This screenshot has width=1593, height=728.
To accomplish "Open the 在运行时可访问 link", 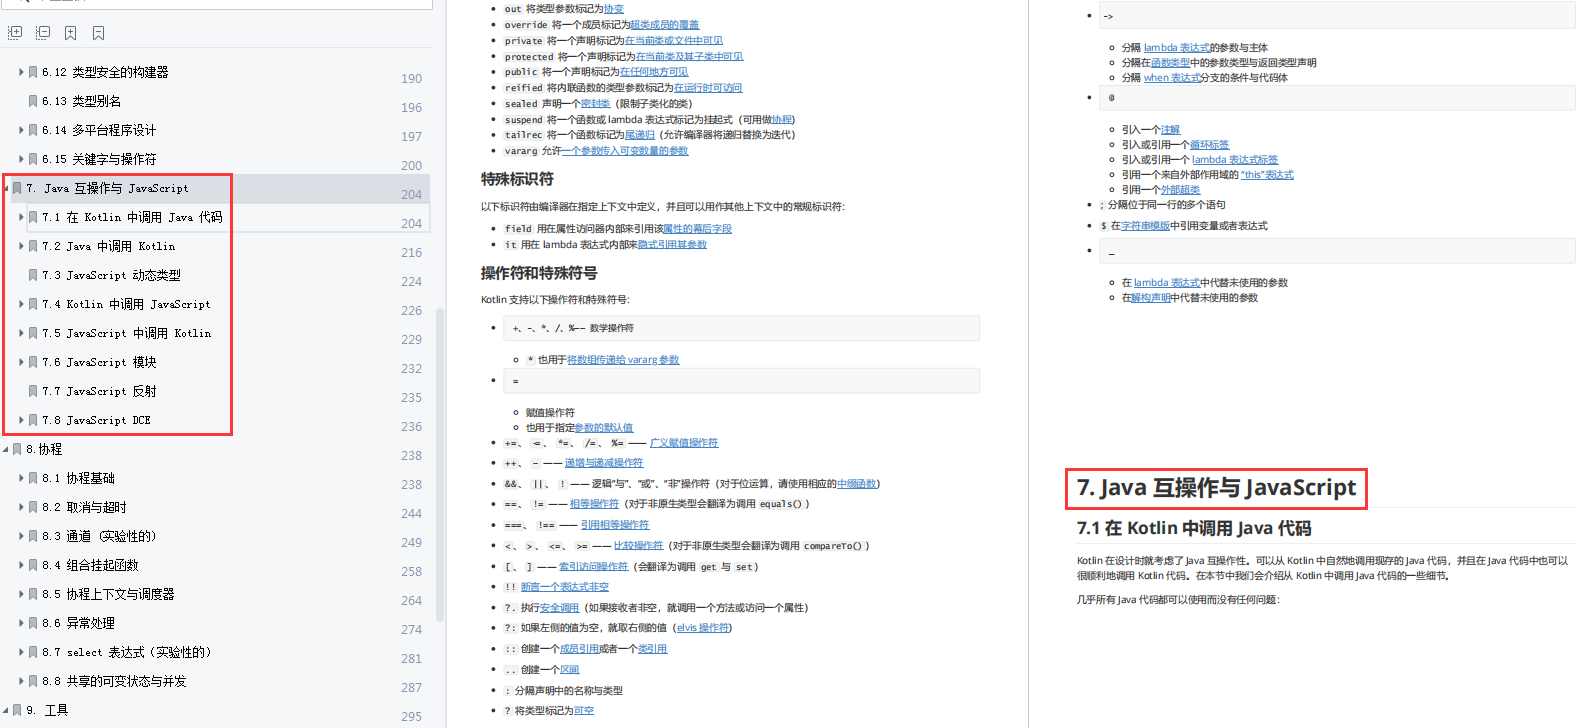I will coord(708,88).
